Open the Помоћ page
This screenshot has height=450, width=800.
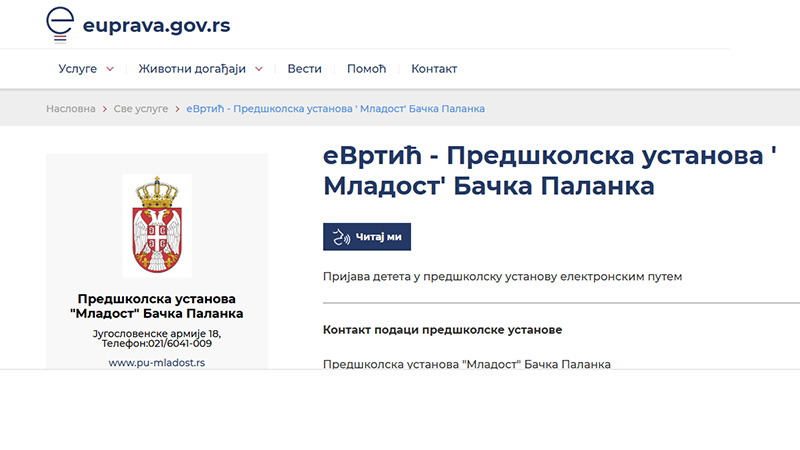[366, 69]
